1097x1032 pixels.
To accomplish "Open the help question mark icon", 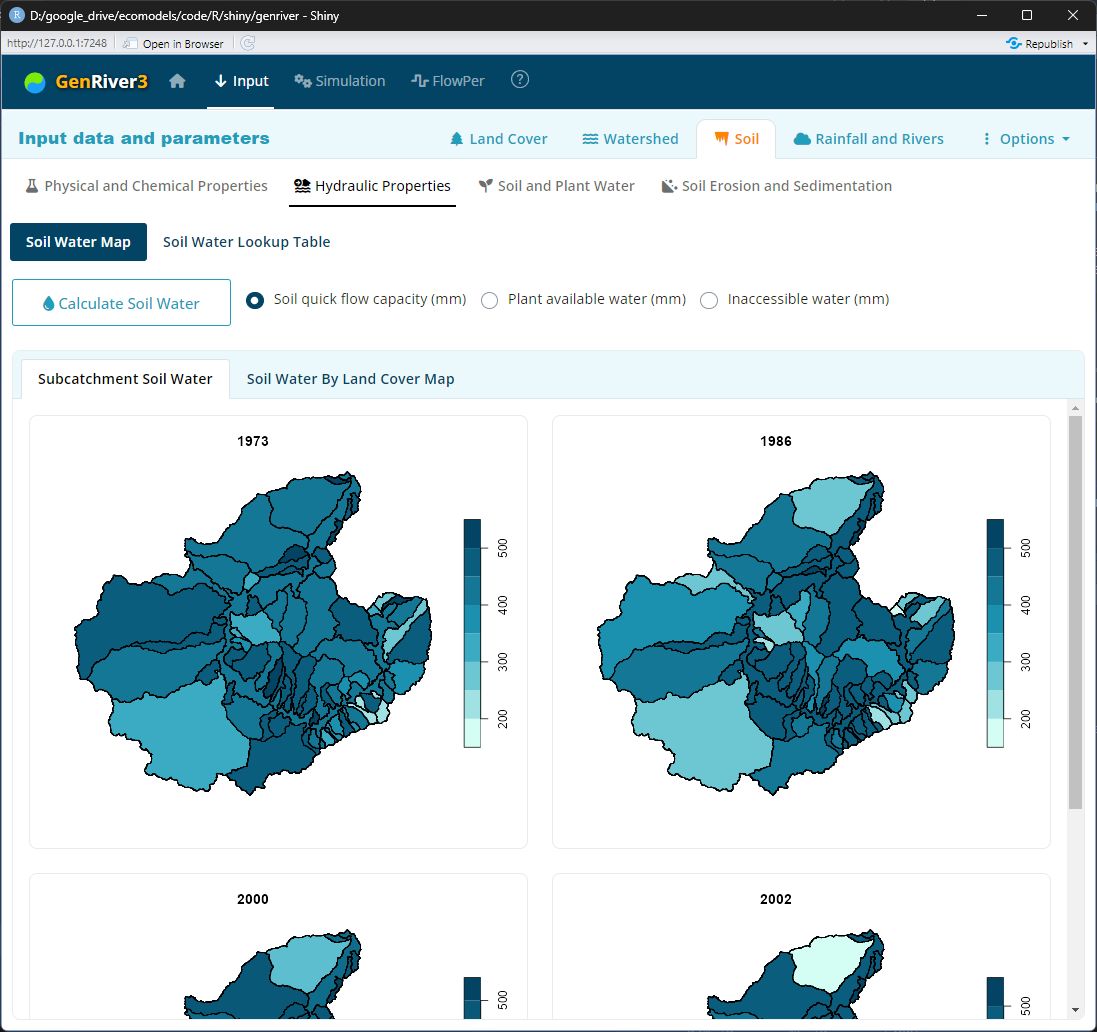I will click(x=520, y=80).
